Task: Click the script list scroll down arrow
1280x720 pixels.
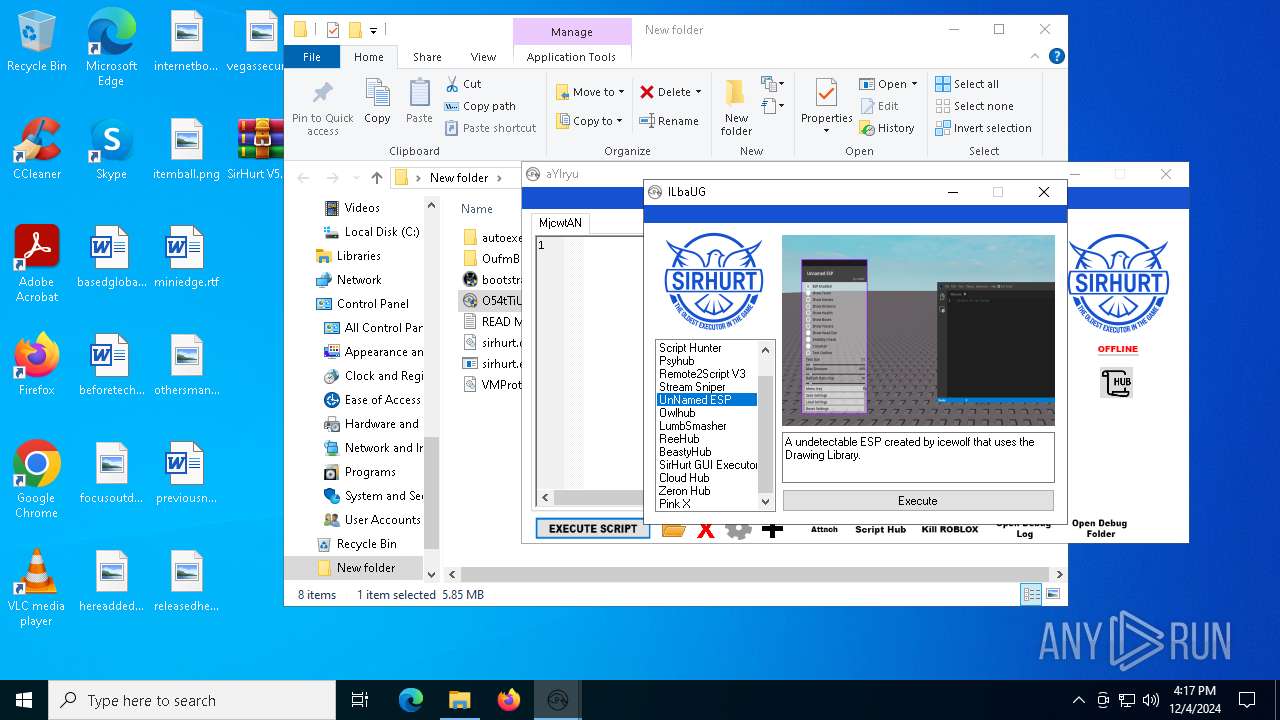Action: pyautogui.click(x=767, y=502)
